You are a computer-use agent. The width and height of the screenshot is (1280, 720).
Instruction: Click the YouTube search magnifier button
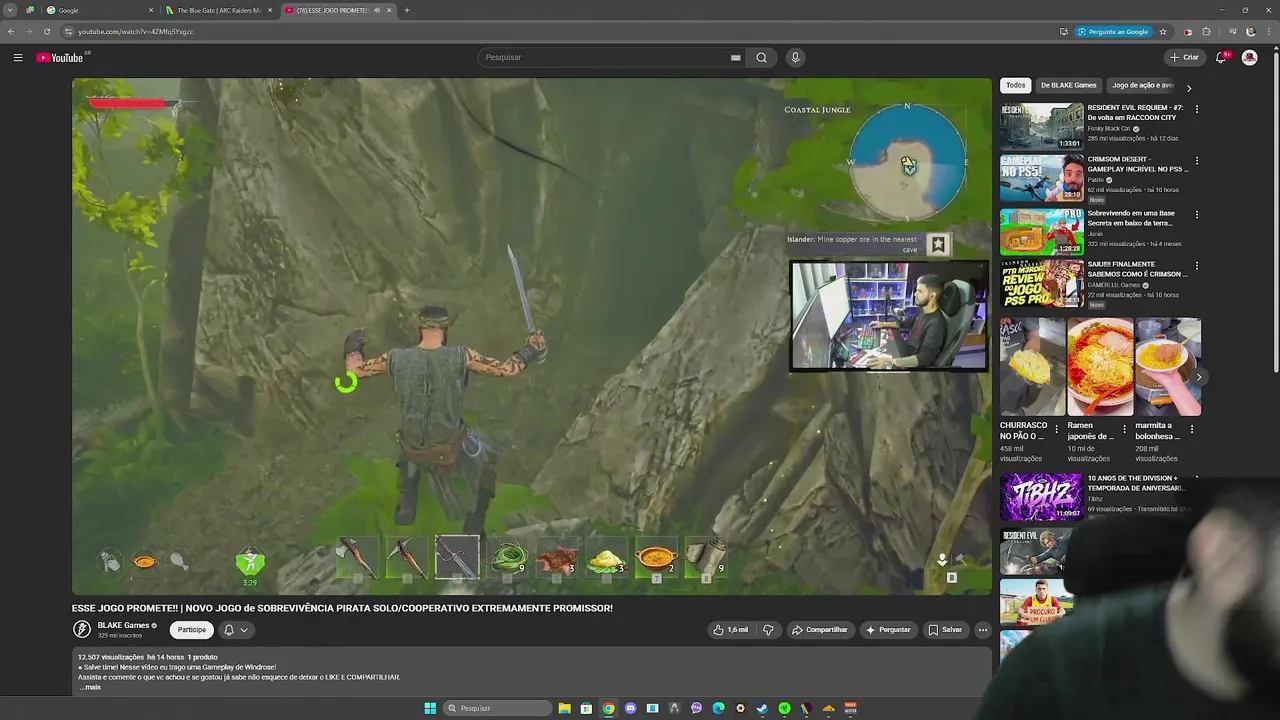[761, 57]
